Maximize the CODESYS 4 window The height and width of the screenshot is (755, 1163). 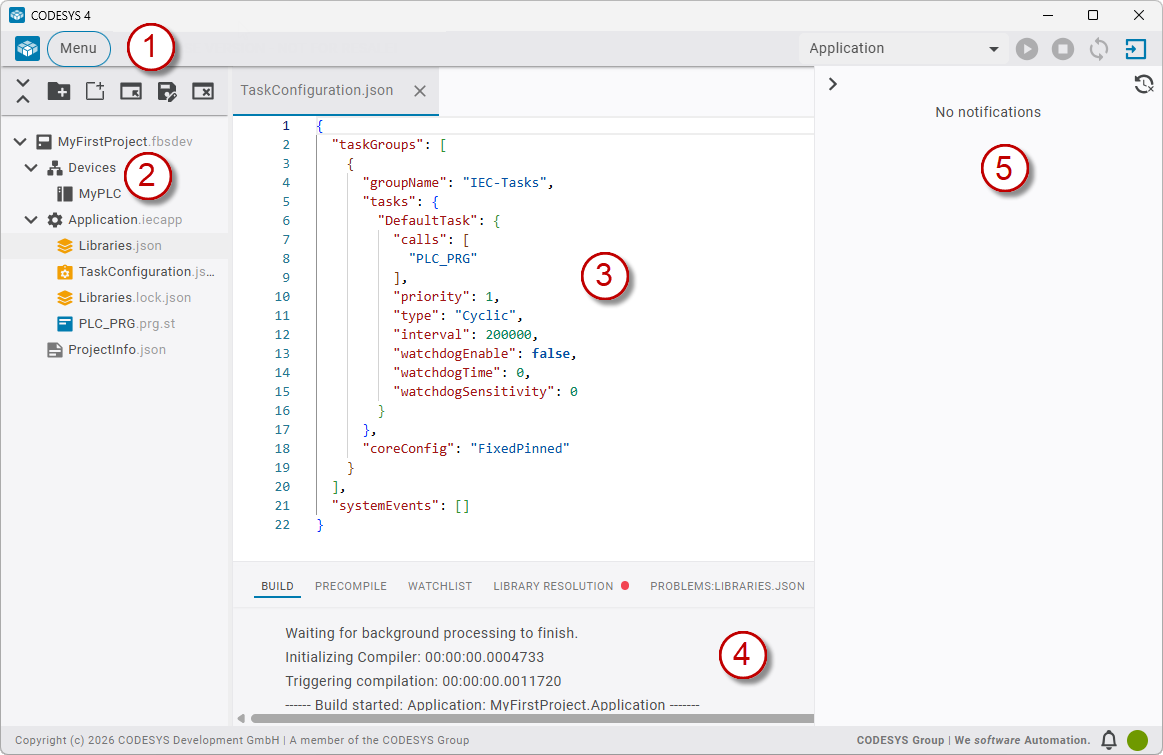(x=1093, y=16)
